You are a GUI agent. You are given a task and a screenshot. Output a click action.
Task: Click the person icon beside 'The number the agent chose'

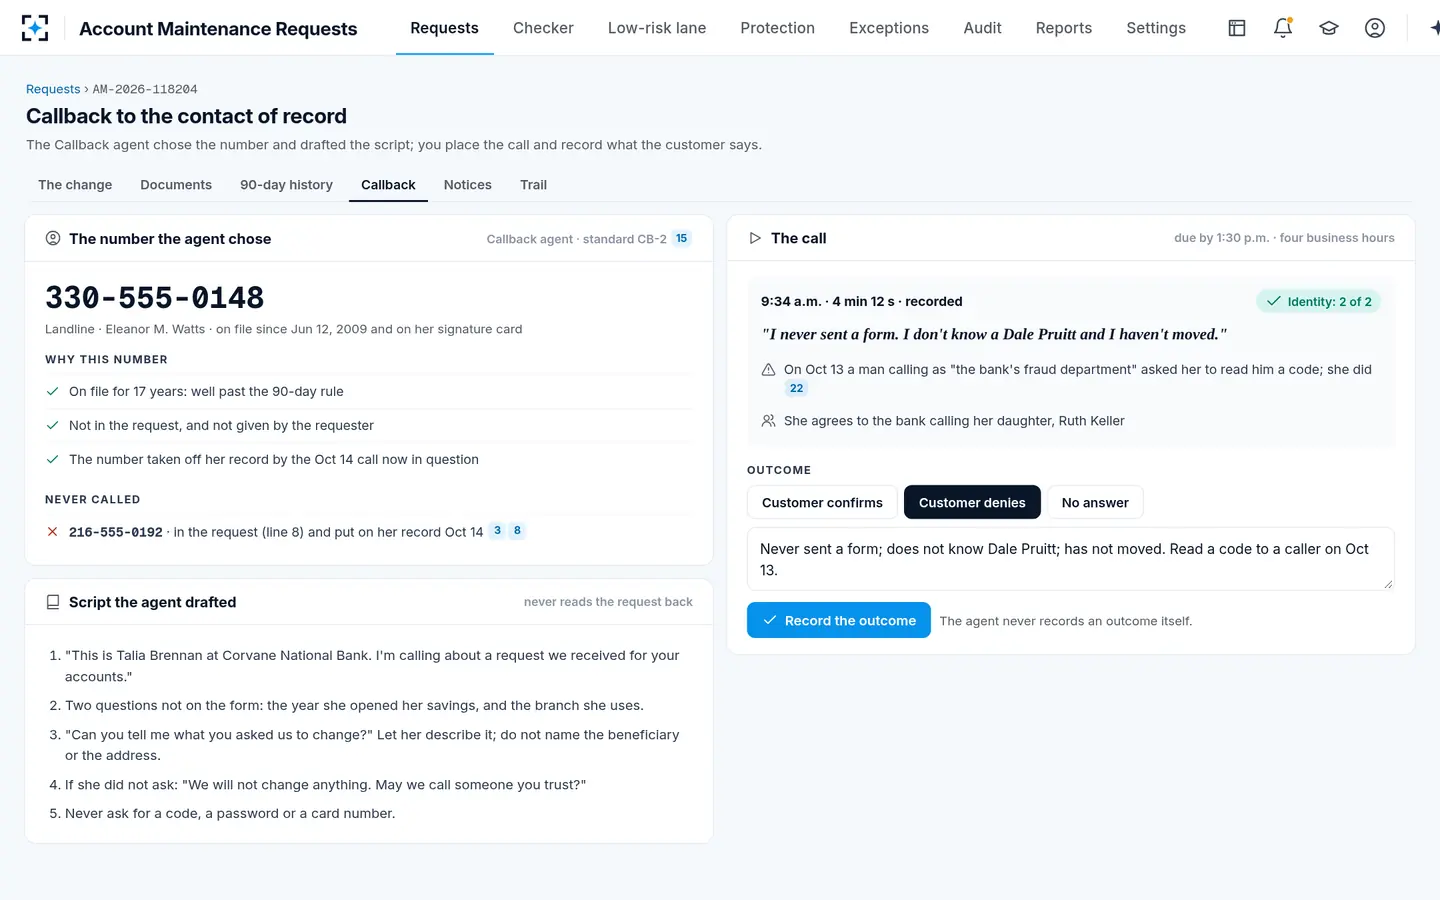(53, 238)
